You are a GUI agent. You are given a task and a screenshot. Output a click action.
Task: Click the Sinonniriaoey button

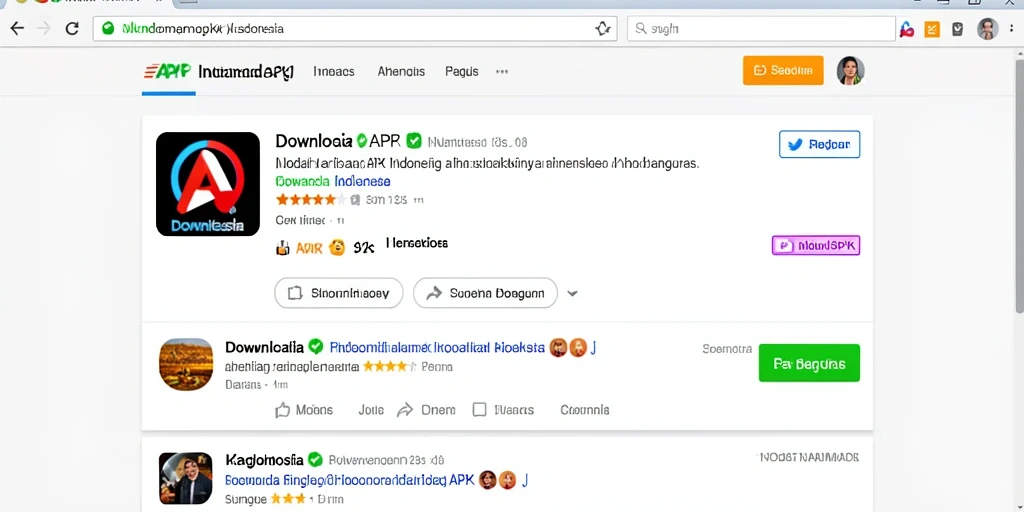point(339,293)
